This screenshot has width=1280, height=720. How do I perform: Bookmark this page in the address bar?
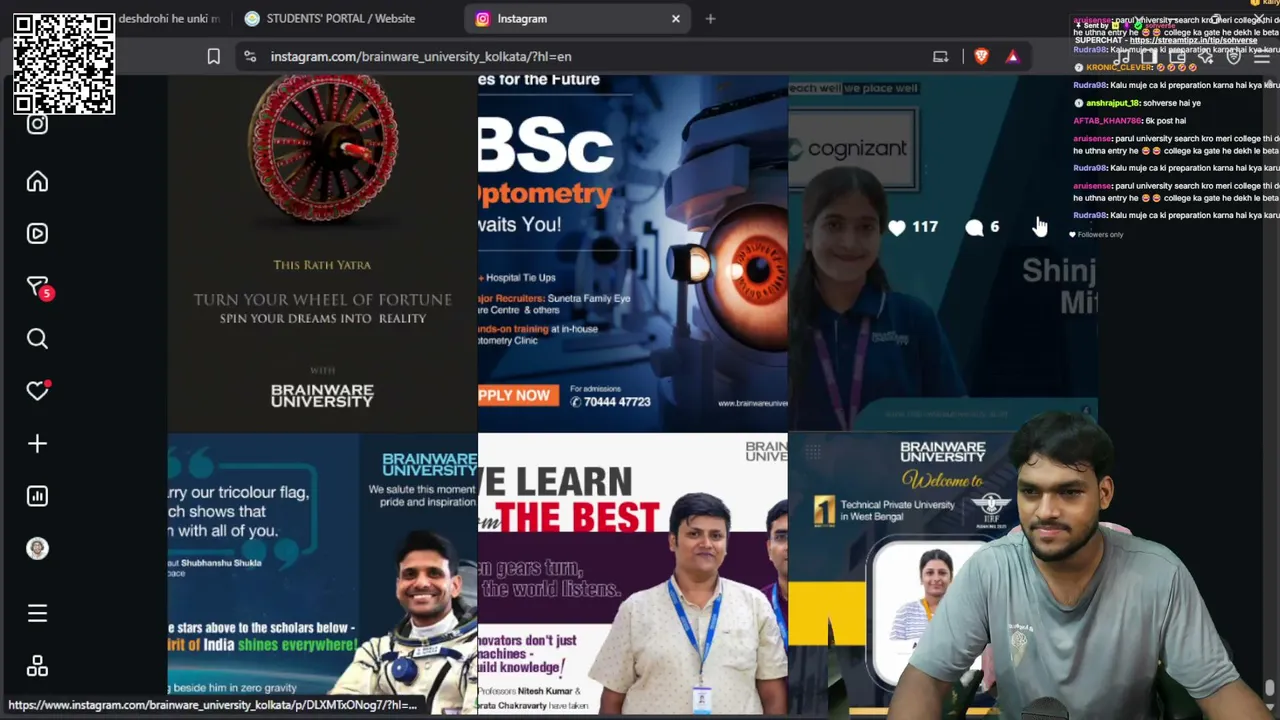[213, 57]
